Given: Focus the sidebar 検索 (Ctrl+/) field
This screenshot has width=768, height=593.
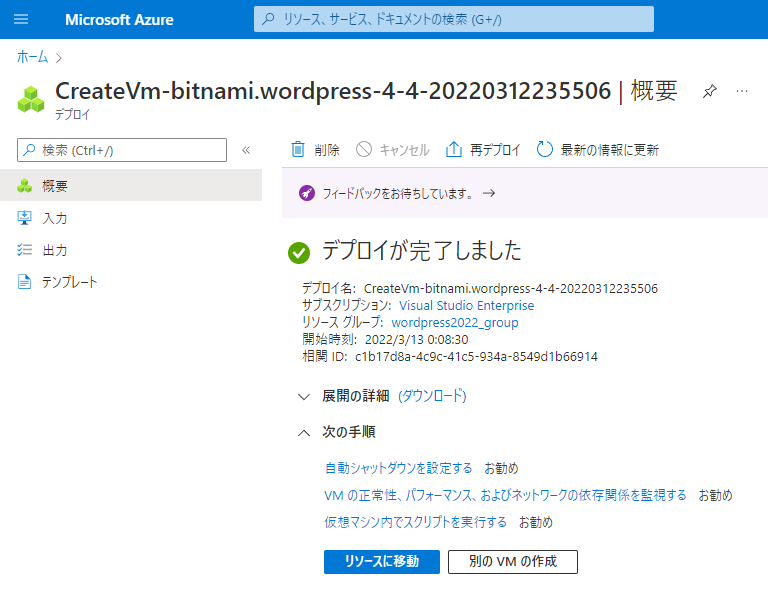Looking at the screenshot, I should 122,150.
